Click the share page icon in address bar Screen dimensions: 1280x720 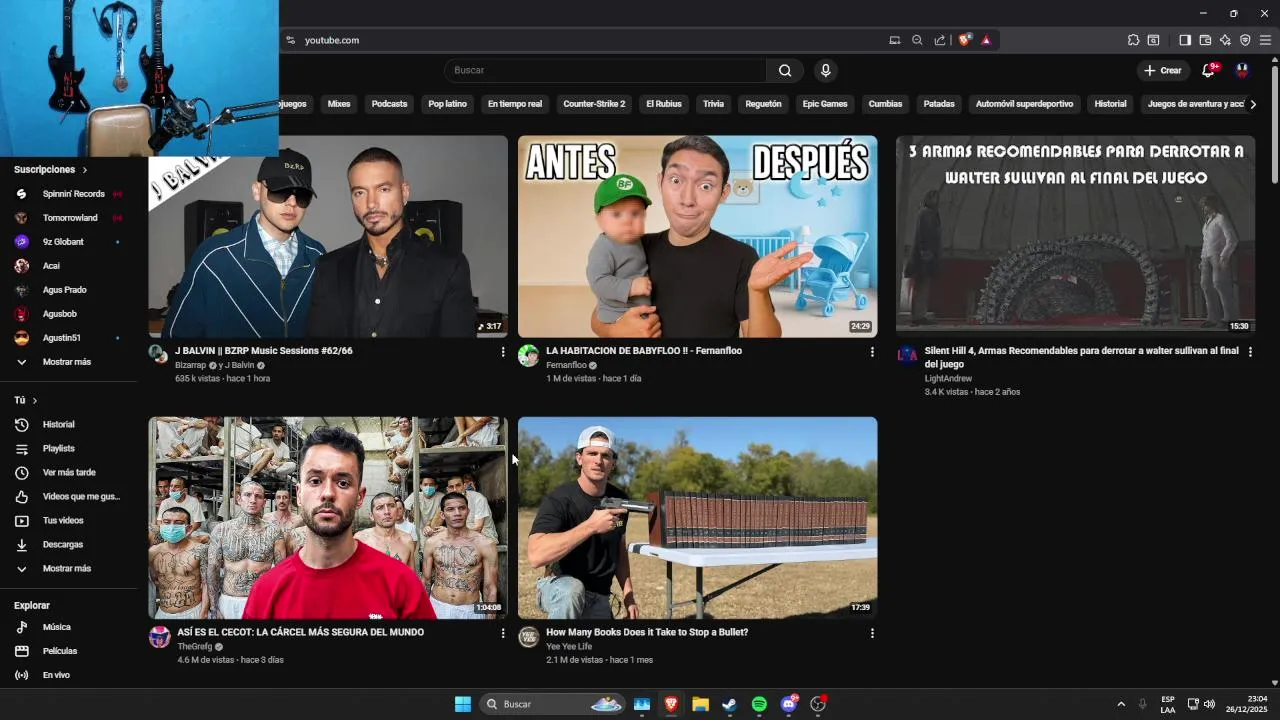pyautogui.click(x=940, y=40)
